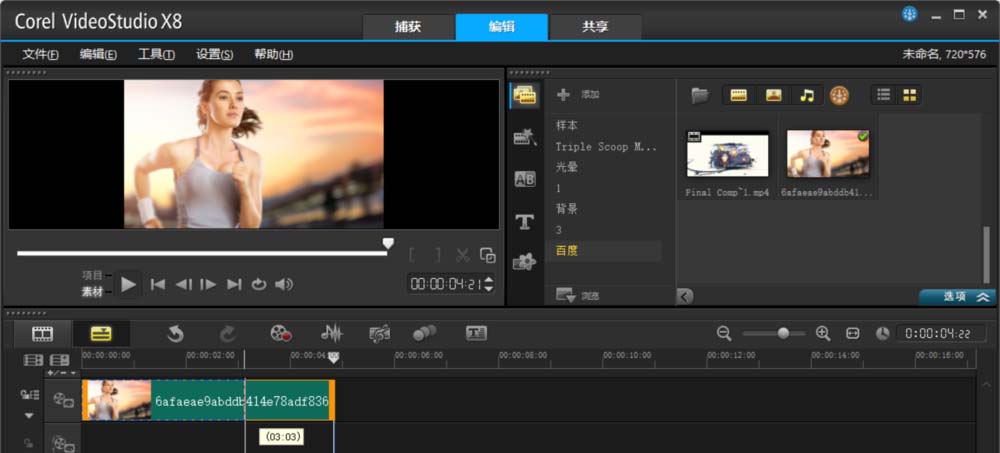Open the 编辑 menu in menu bar
Screen dimensions: 1000x453
98,55
